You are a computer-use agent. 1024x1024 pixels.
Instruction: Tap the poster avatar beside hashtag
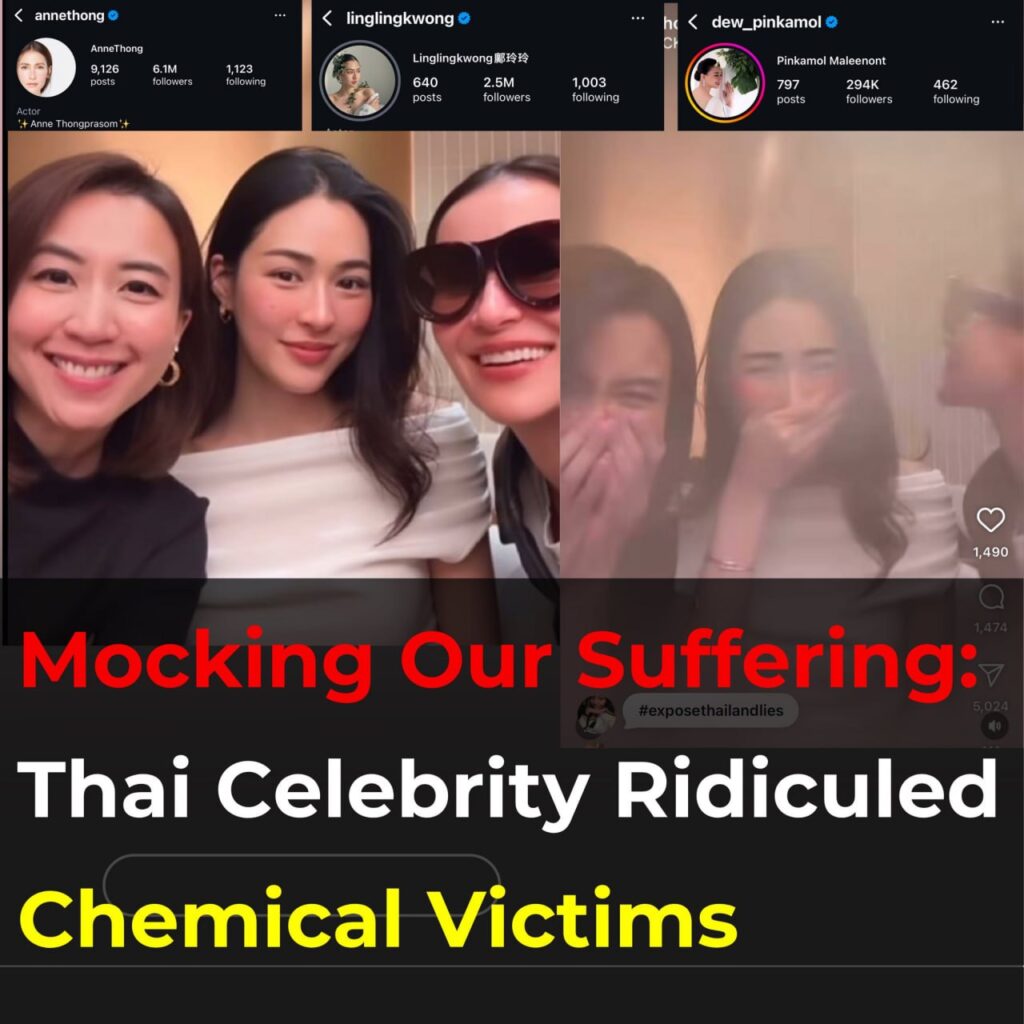coord(596,716)
